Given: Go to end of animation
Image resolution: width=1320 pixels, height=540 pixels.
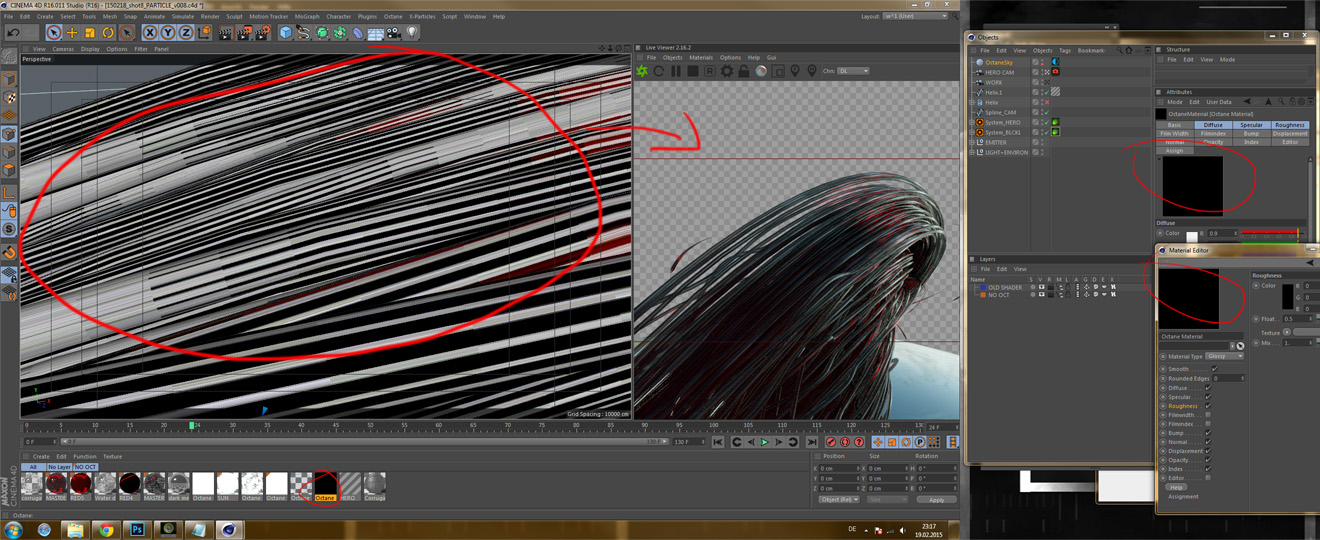Looking at the screenshot, I should point(812,442).
